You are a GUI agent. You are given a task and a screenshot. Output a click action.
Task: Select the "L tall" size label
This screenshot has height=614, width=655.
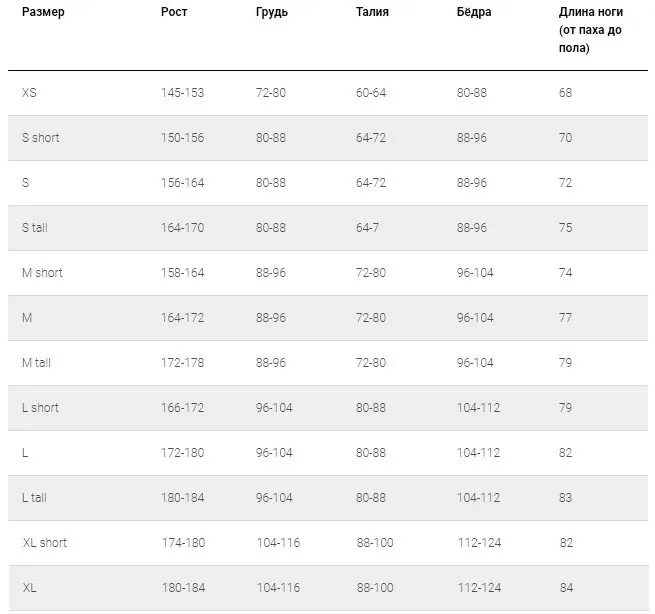click(x=34, y=498)
